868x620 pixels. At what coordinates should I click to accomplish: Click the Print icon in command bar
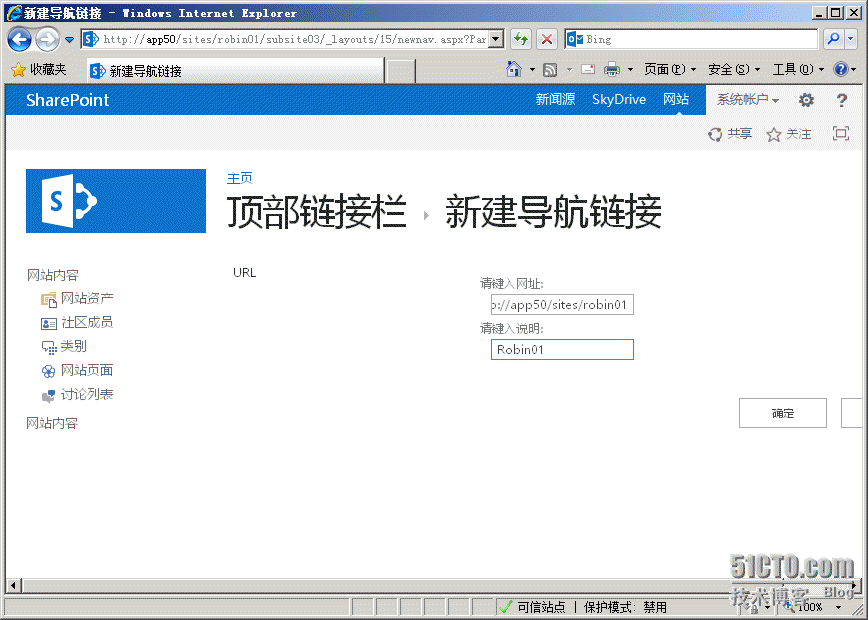(612, 69)
